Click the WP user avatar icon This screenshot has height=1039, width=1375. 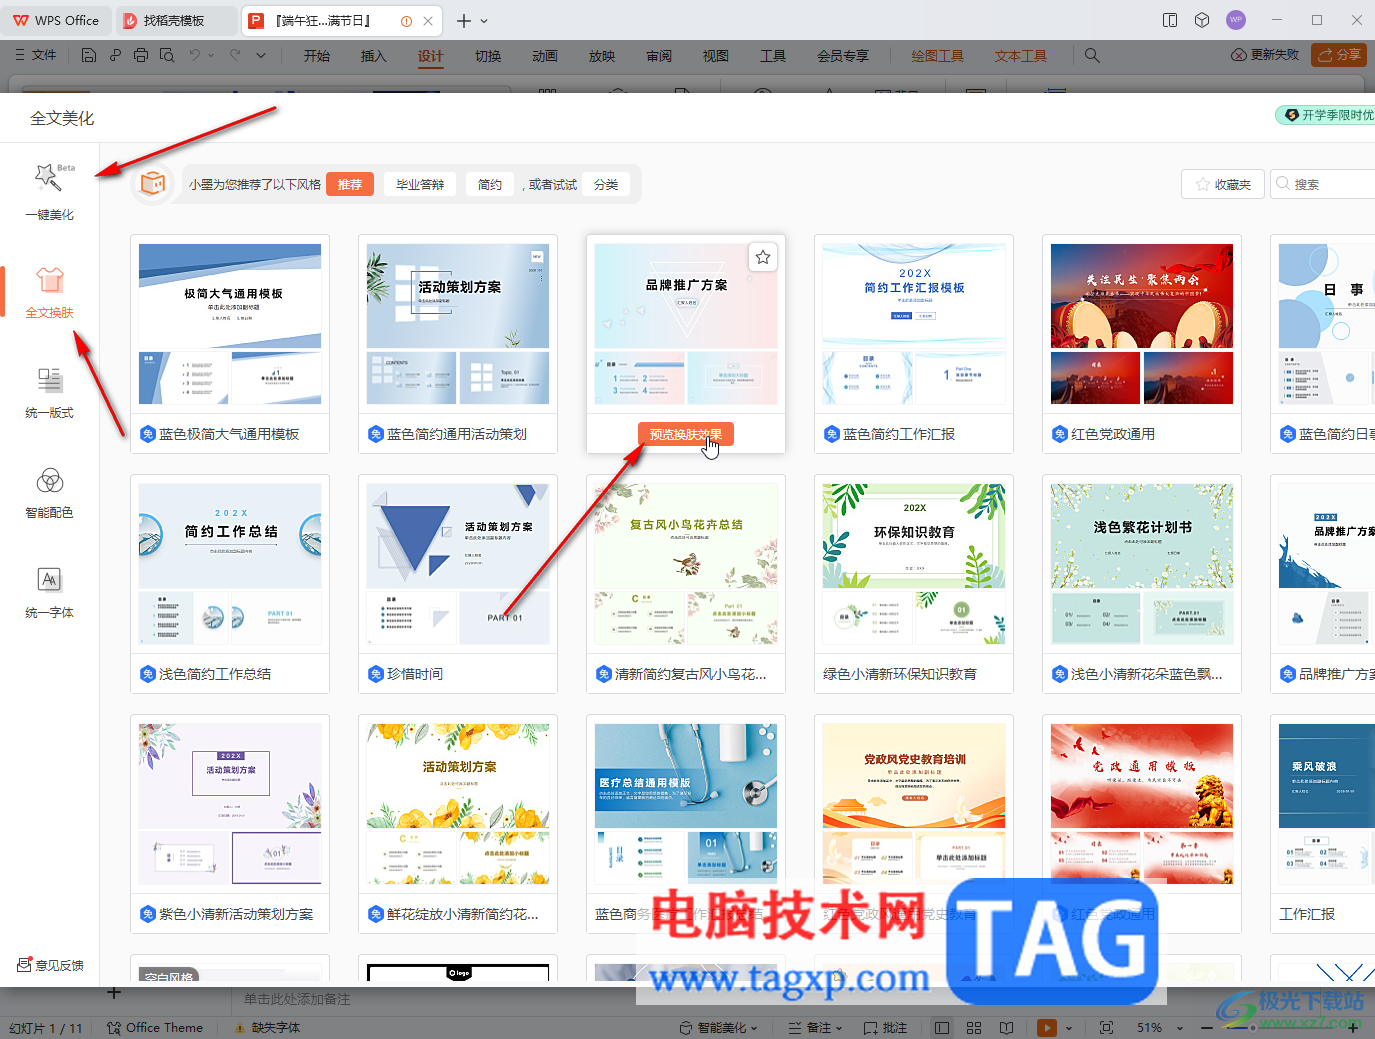[x=1236, y=20]
